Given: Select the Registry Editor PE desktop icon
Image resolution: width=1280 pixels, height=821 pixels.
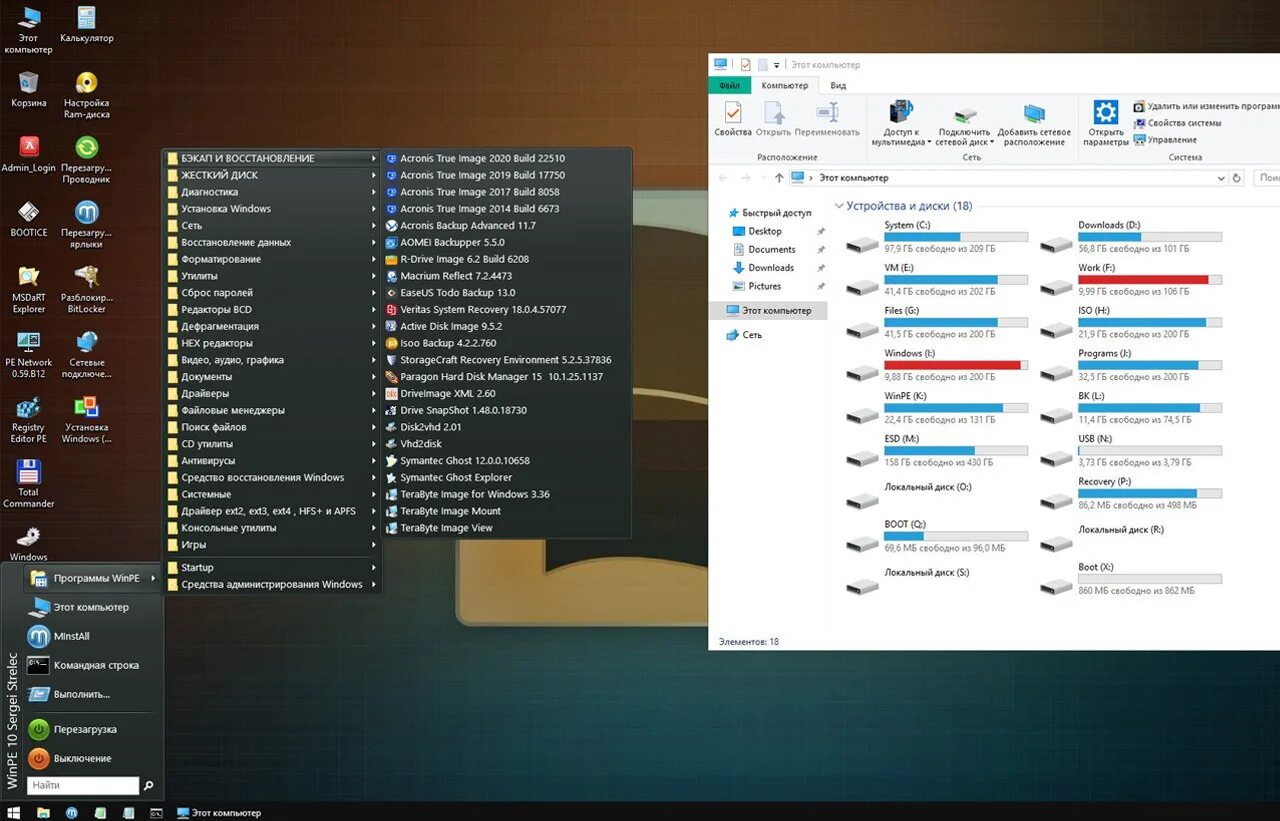Looking at the screenshot, I should point(29,418).
